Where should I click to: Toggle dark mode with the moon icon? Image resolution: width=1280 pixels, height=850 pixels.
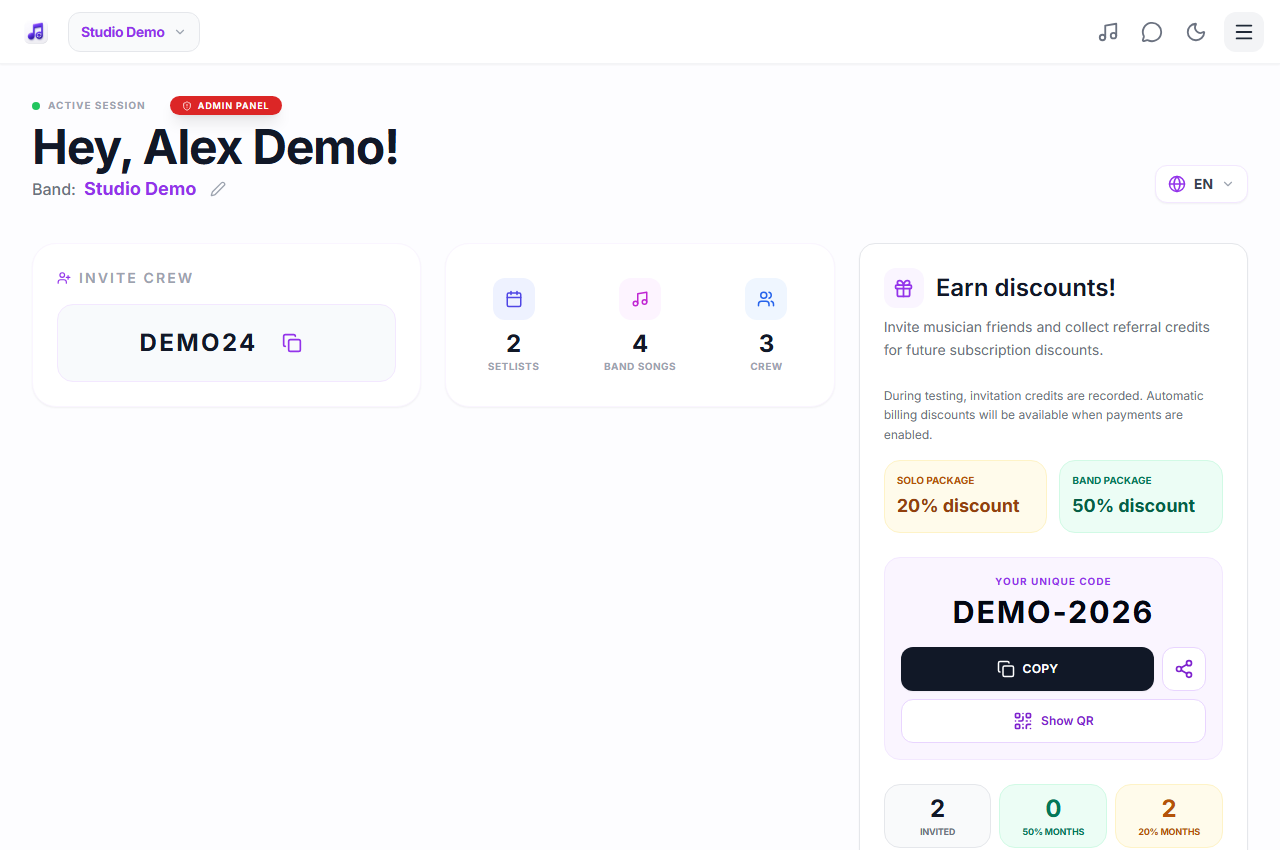(x=1196, y=32)
